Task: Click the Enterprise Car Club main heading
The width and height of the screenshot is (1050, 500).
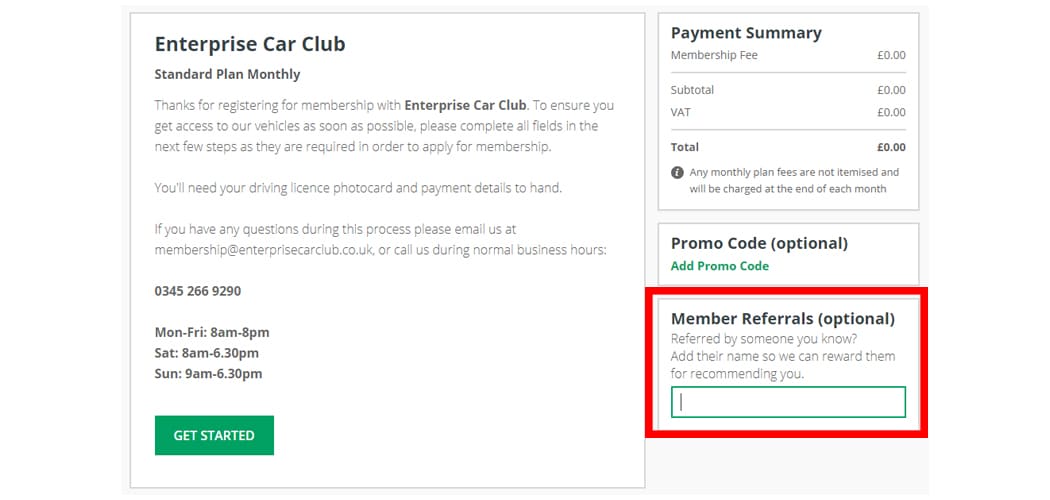Action: (250, 44)
